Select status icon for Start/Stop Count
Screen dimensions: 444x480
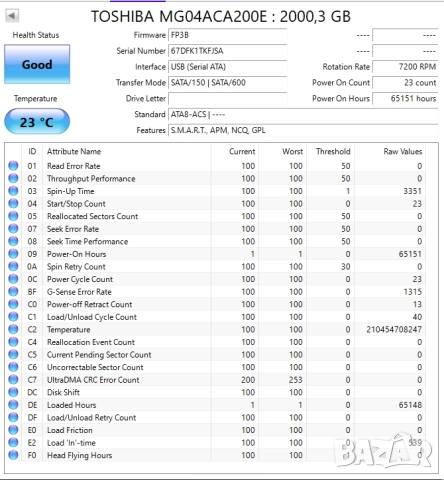click(13, 203)
